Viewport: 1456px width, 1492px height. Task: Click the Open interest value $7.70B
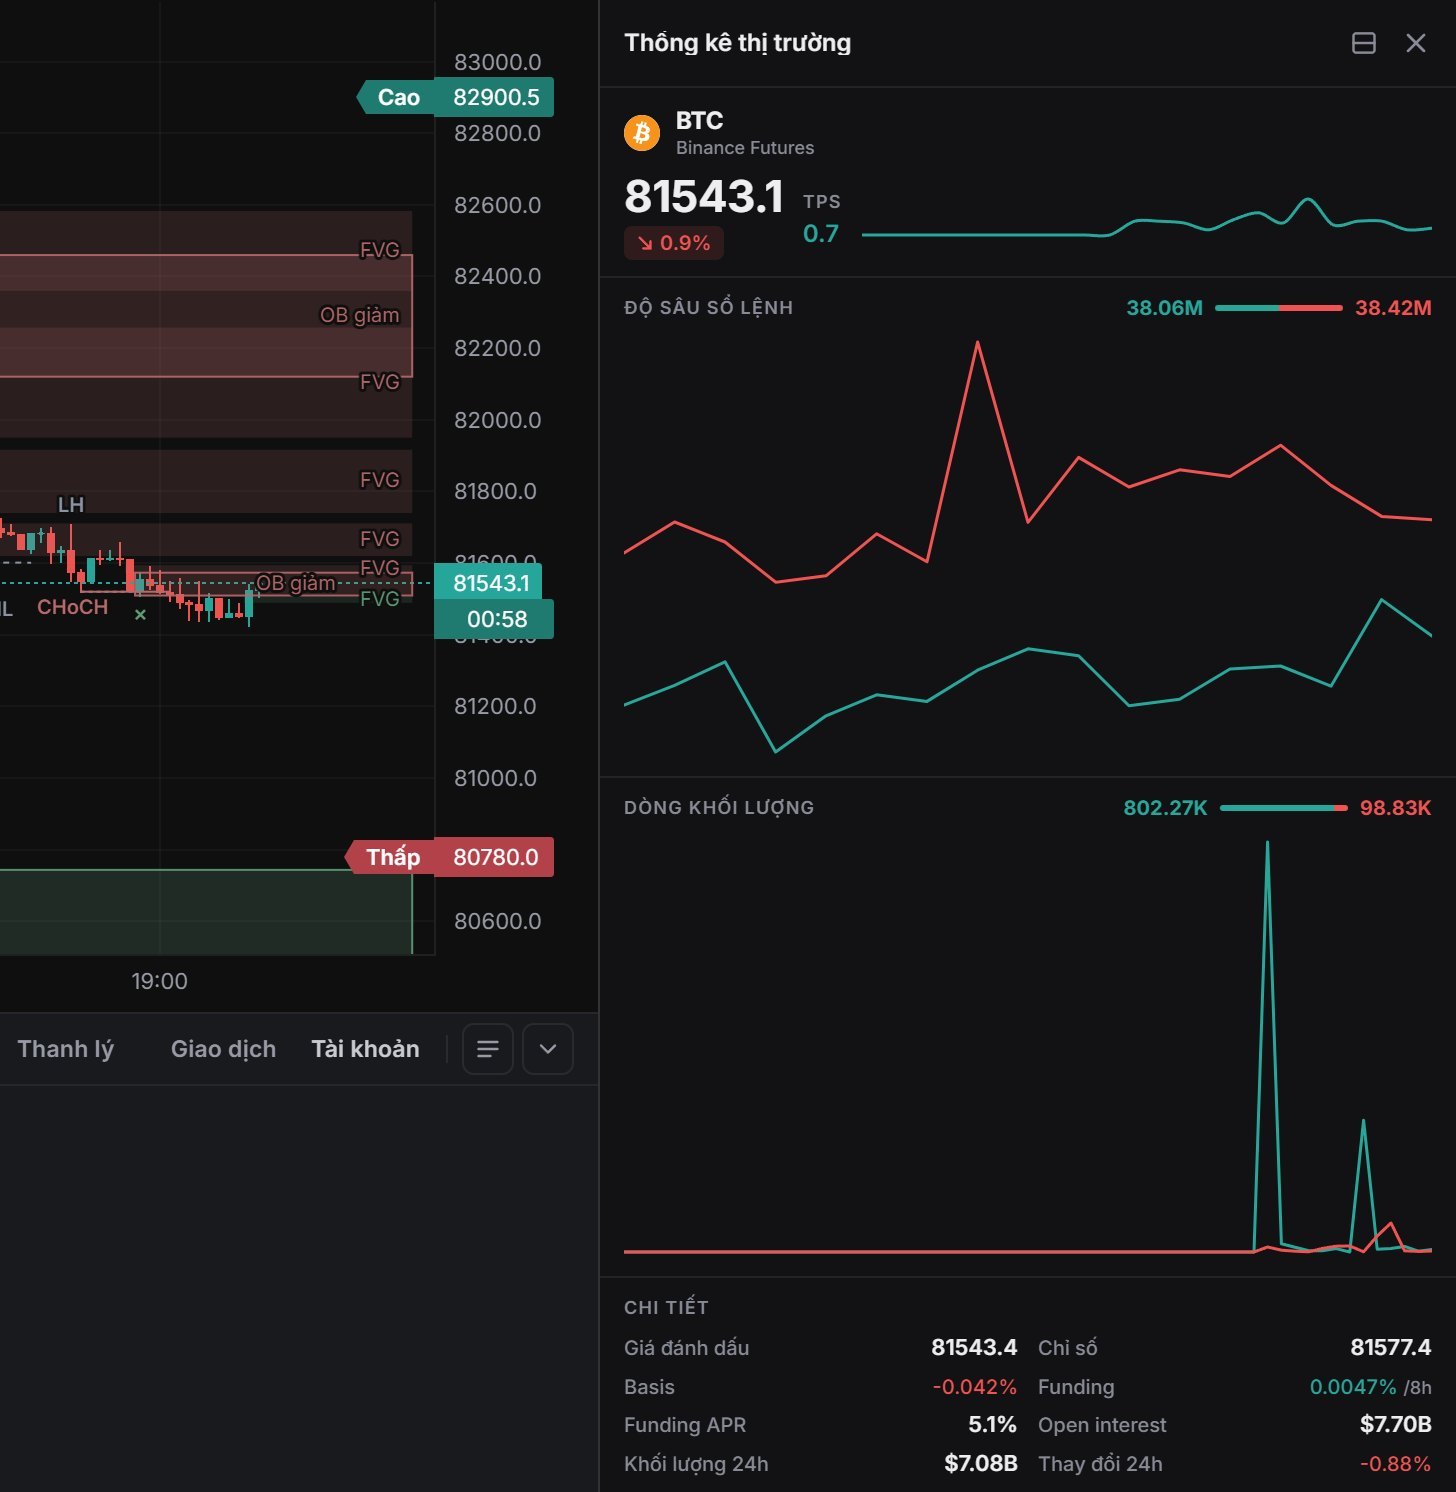[1395, 1425]
